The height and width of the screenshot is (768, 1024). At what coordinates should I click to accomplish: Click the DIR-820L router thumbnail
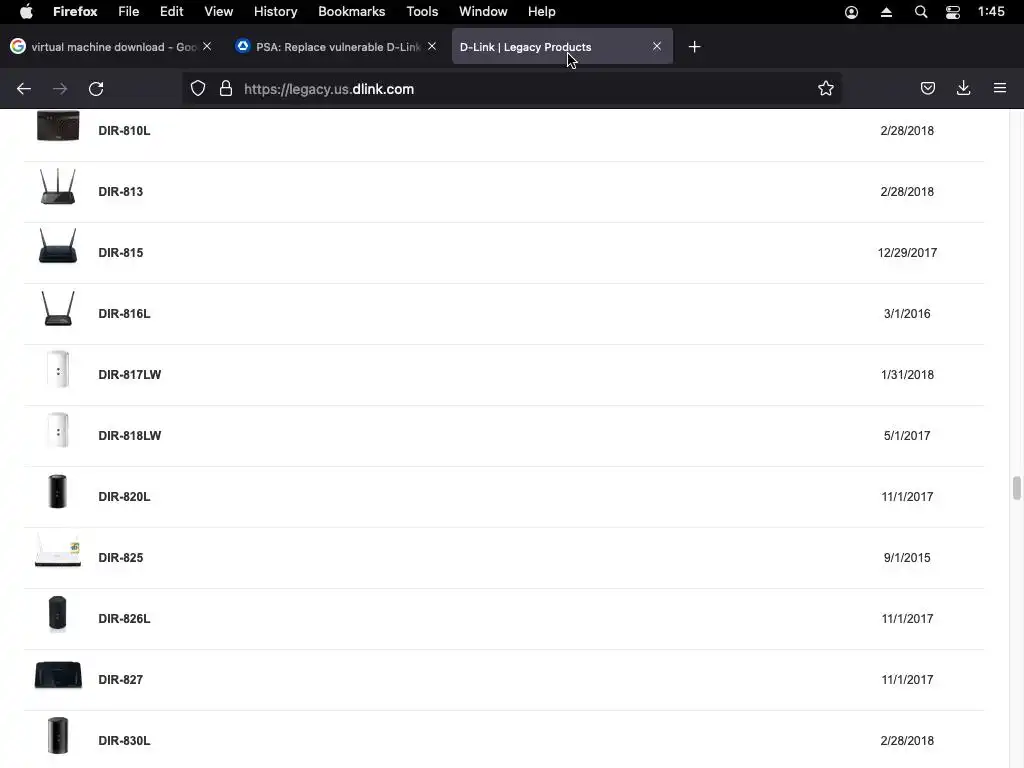58,491
